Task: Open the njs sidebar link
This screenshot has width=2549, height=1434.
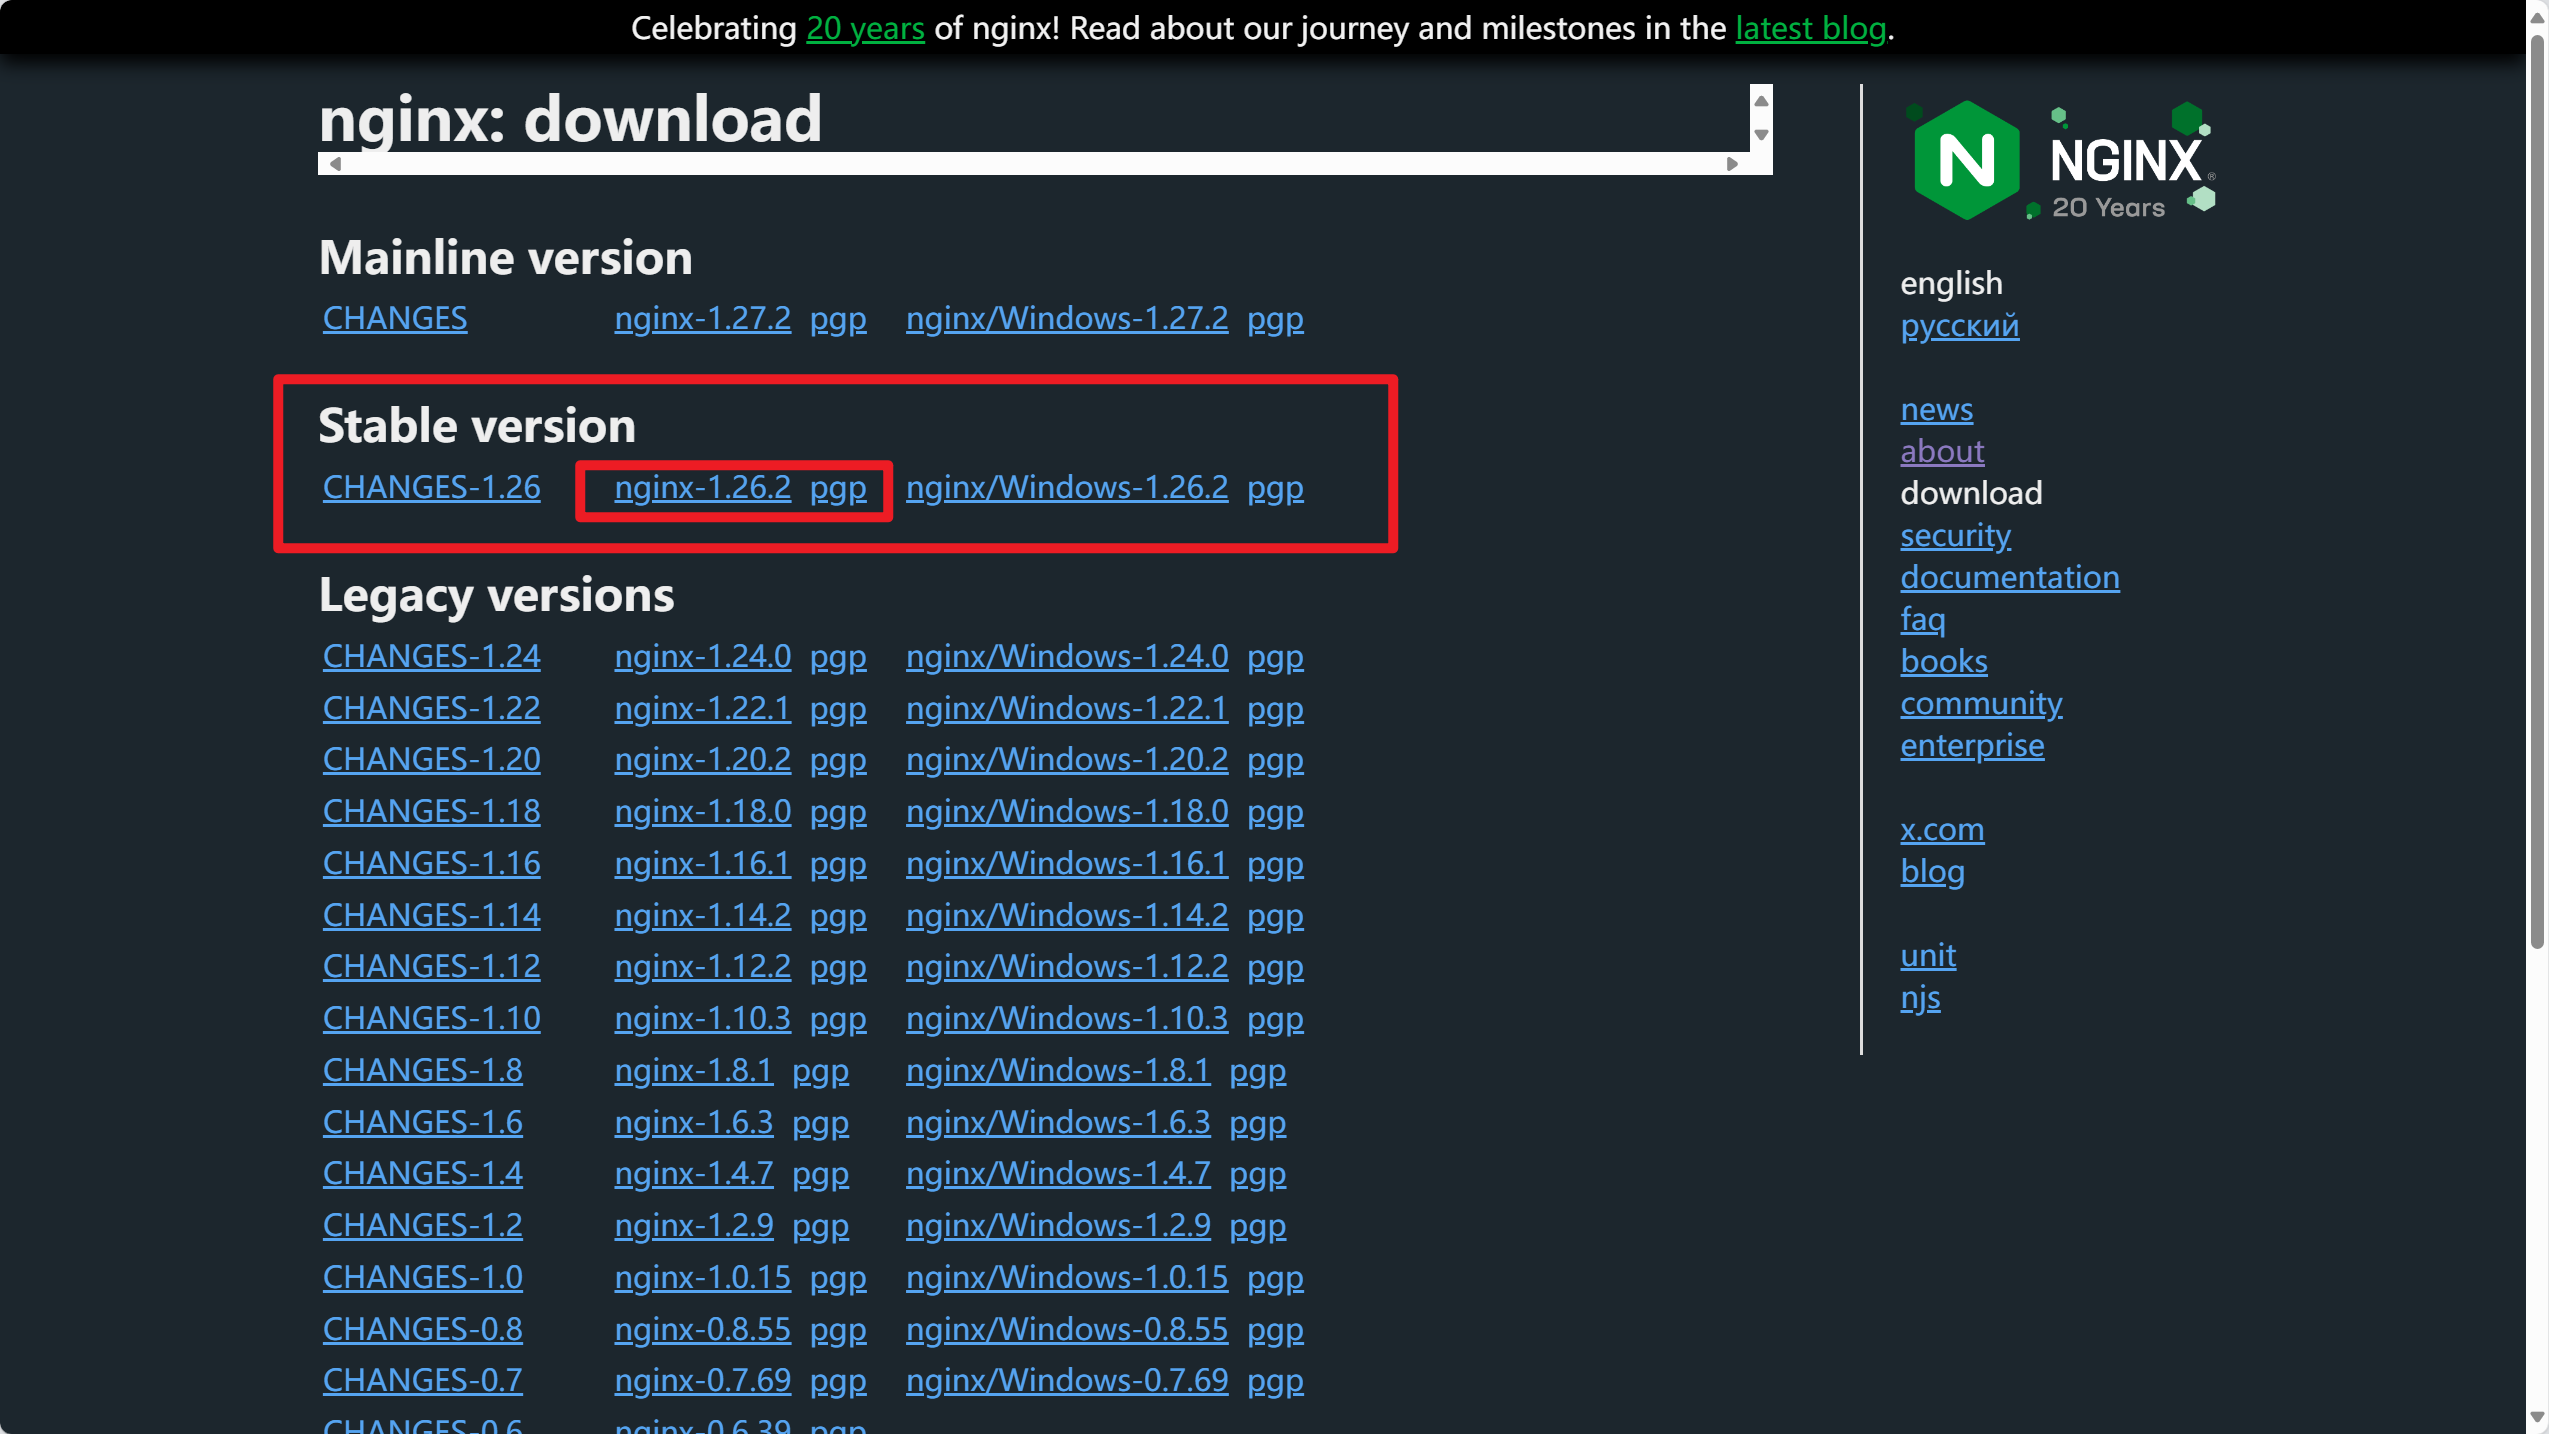Action: point(1920,998)
